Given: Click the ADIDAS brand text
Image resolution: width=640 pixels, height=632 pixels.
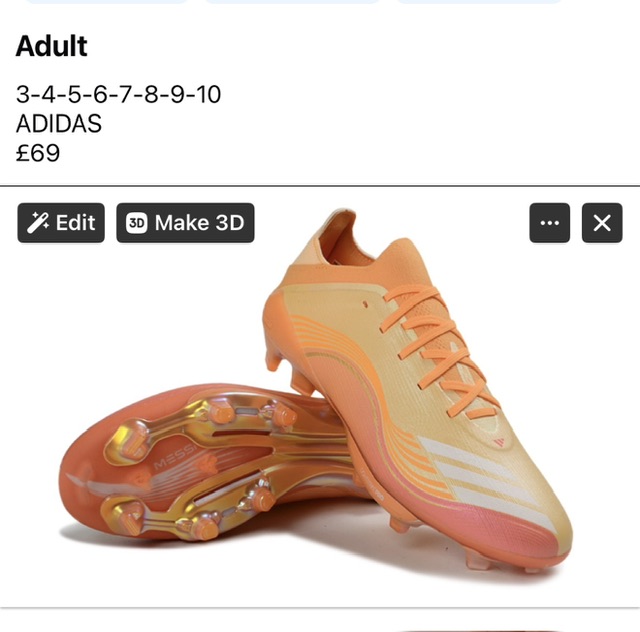Looking at the screenshot, I should coord(59,125).
